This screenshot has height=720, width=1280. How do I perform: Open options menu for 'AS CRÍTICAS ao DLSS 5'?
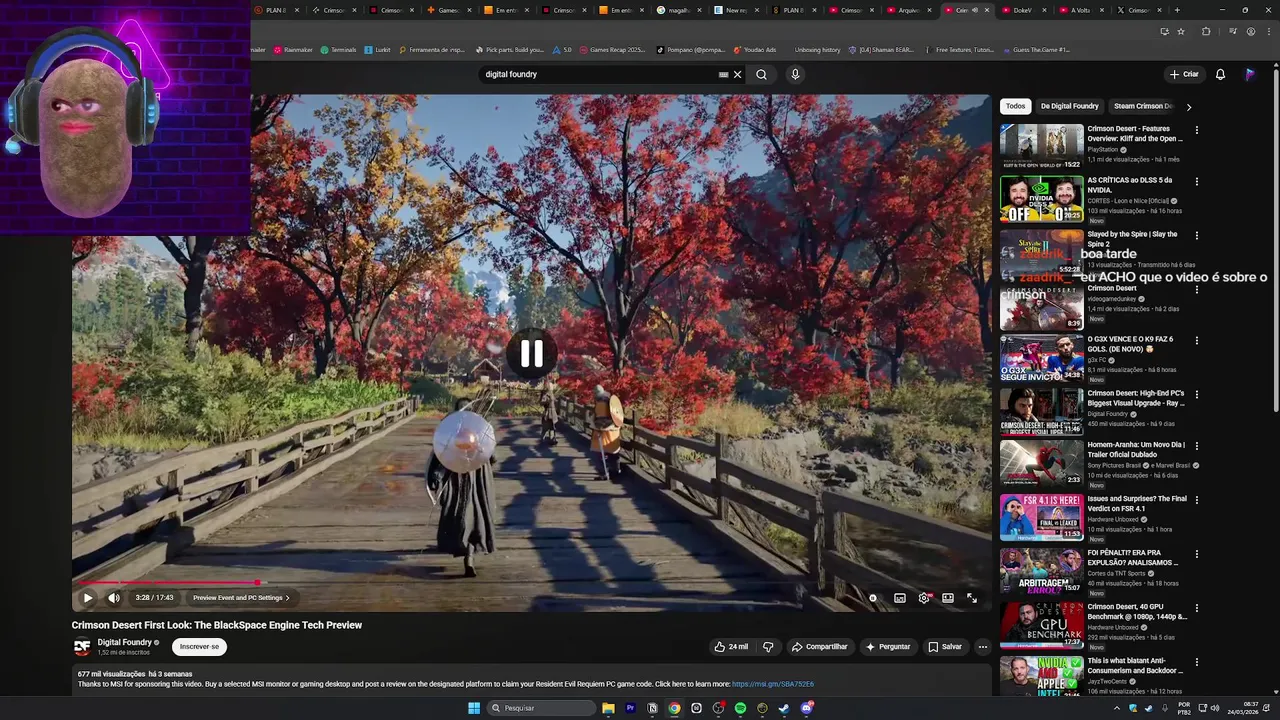[1196, 182]
